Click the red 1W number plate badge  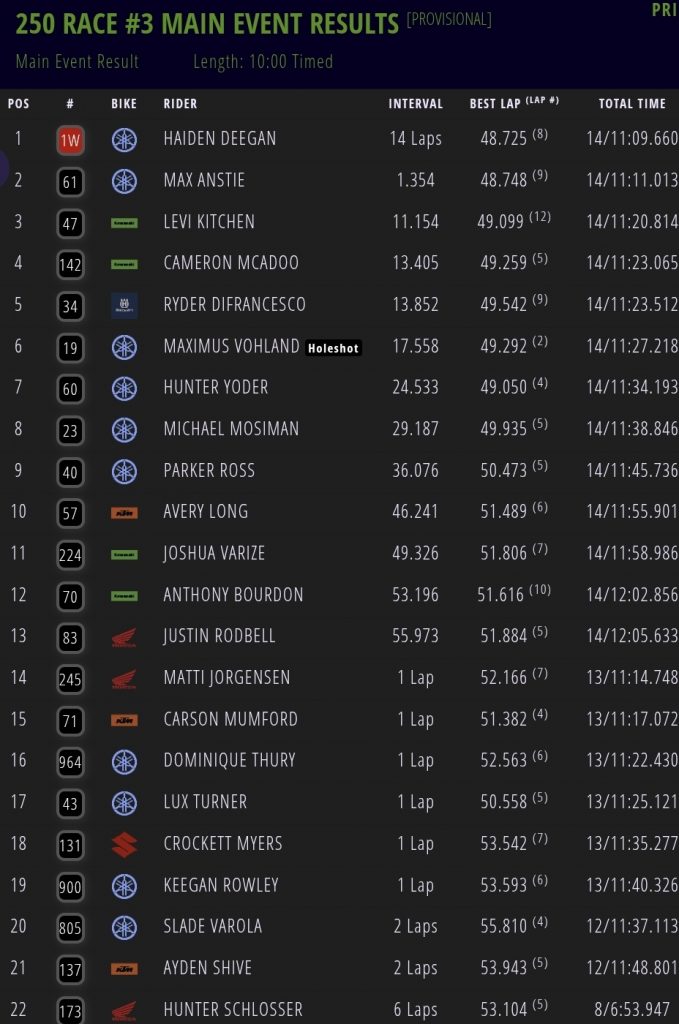click(70, 140)
